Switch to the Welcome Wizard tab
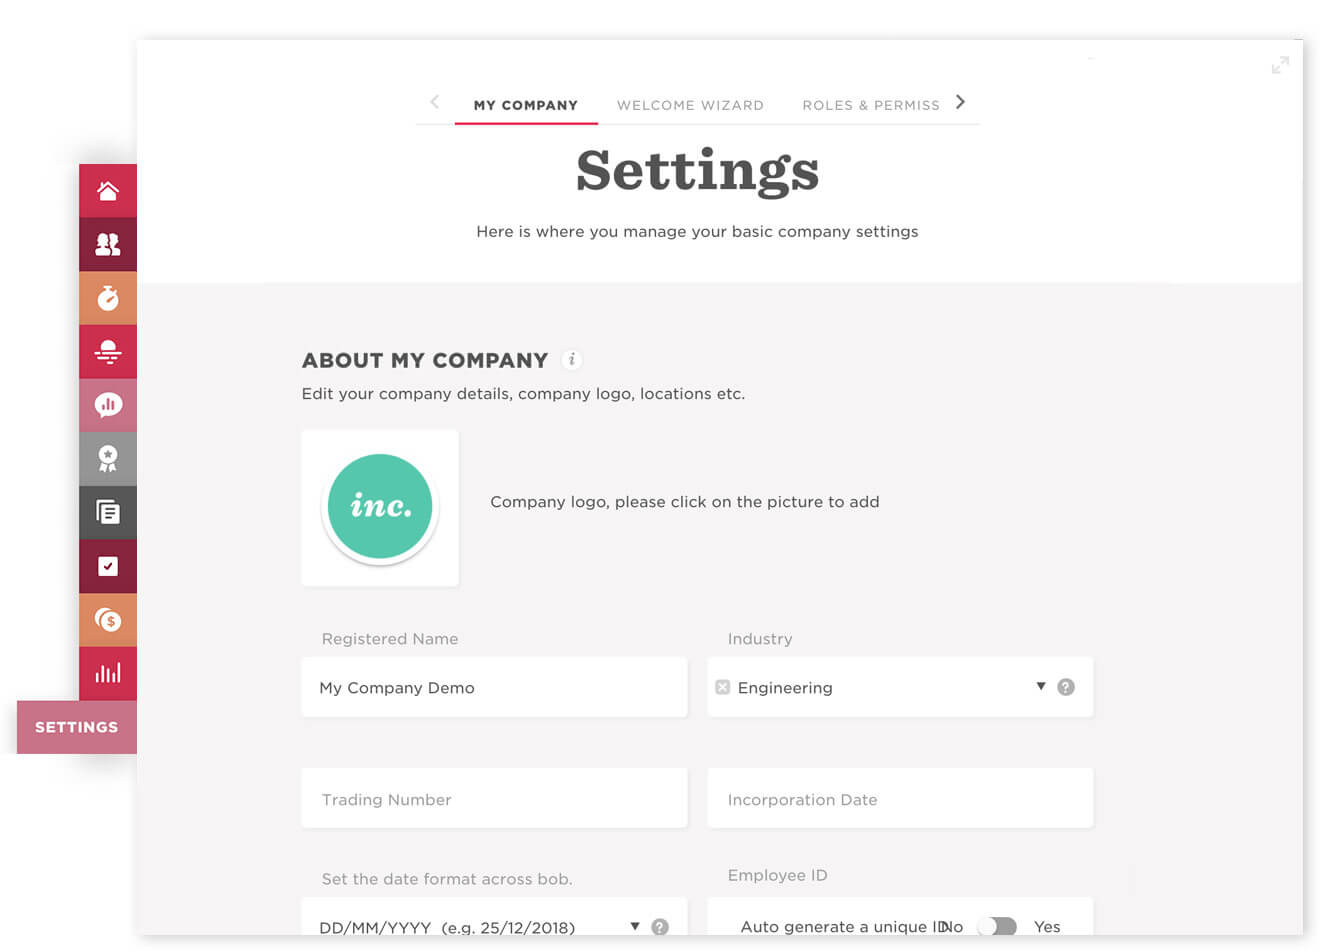This screenshot has width=1320, height=951. point(690,105)
